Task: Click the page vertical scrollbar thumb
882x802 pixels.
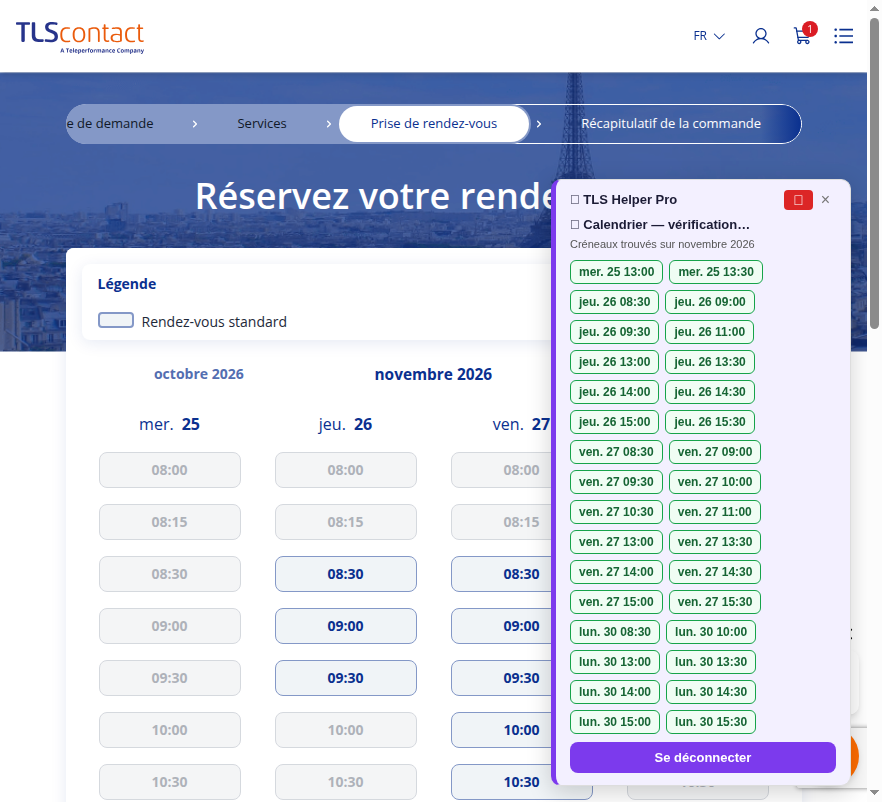Action: point(874,173)
